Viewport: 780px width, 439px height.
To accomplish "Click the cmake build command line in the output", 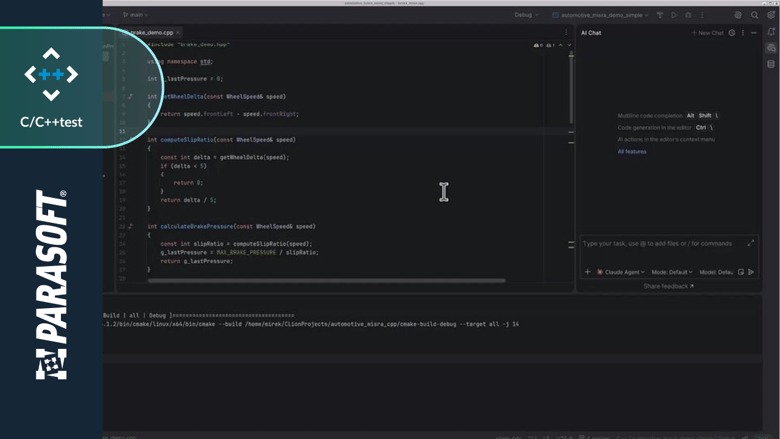I will (311, 324).
